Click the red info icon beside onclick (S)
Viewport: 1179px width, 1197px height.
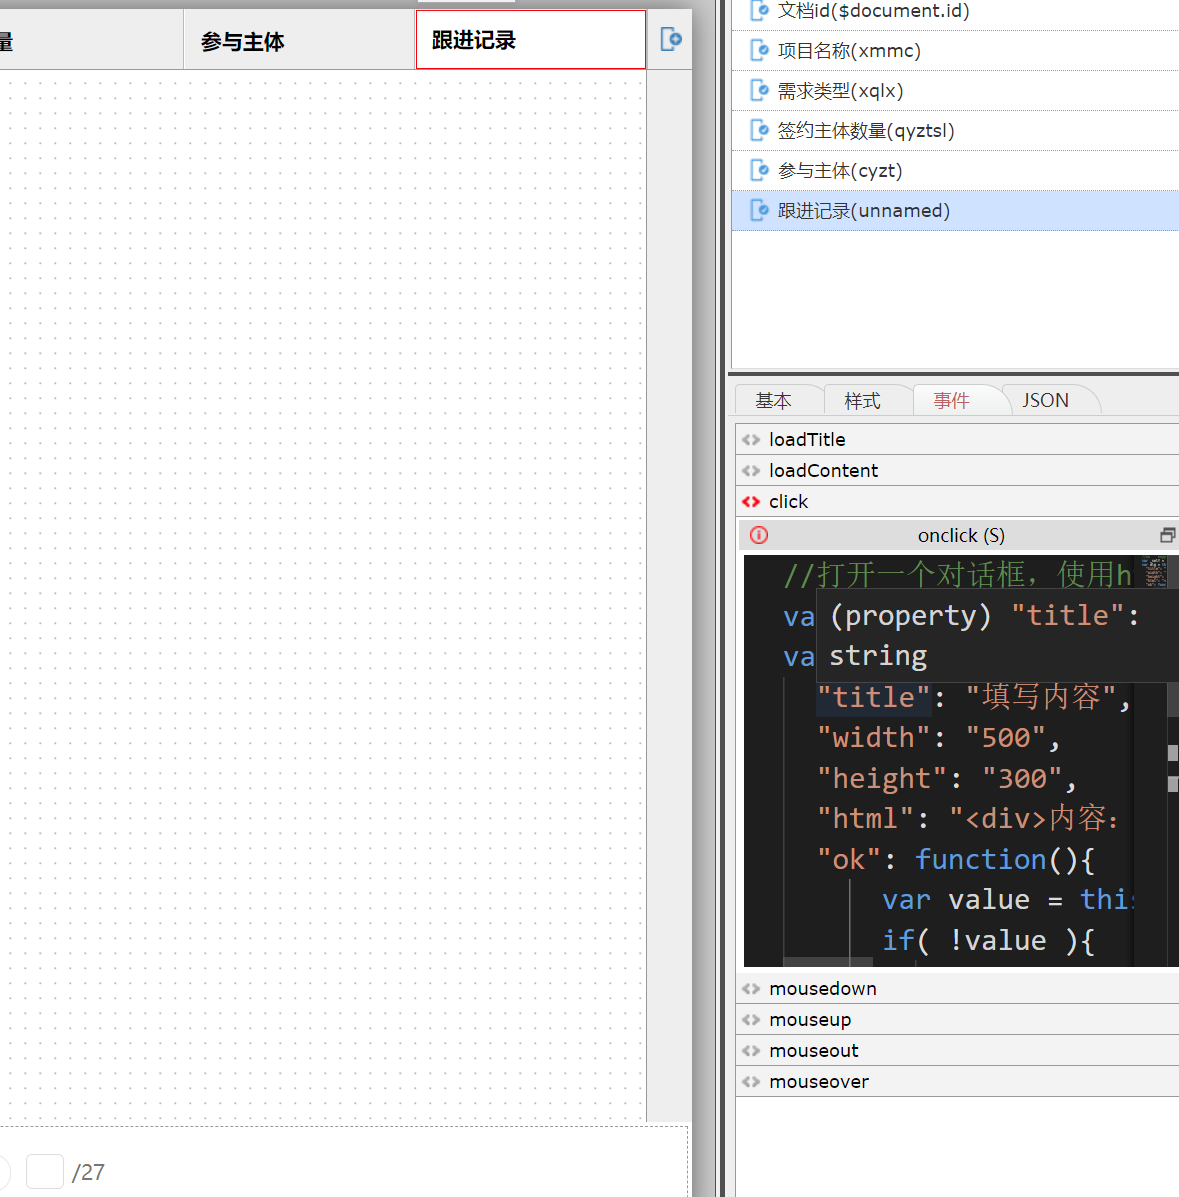[x=759, y=535]
